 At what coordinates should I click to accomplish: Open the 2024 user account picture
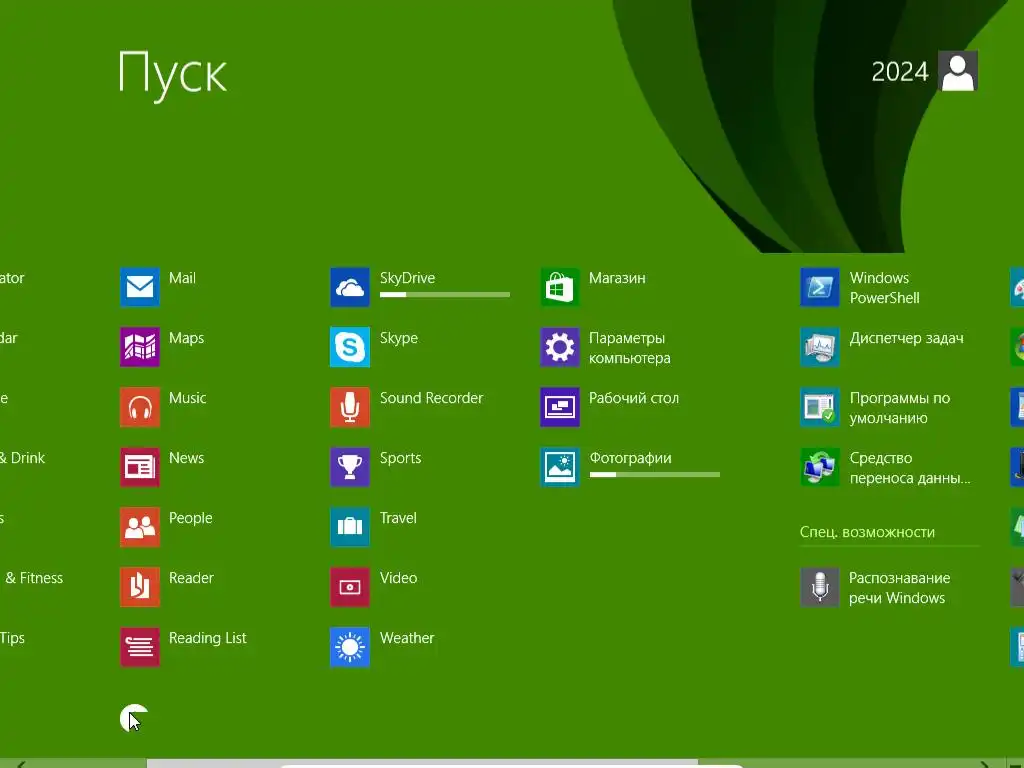click(x=958, y=71)
